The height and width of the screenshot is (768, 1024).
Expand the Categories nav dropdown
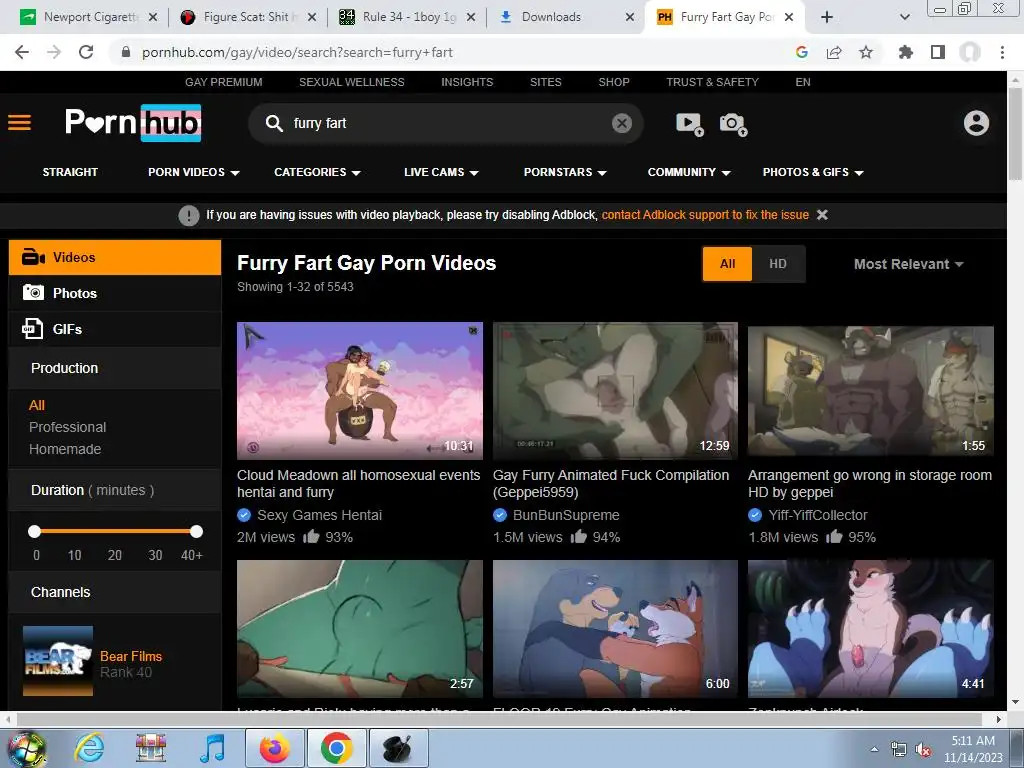pos(317,172)
